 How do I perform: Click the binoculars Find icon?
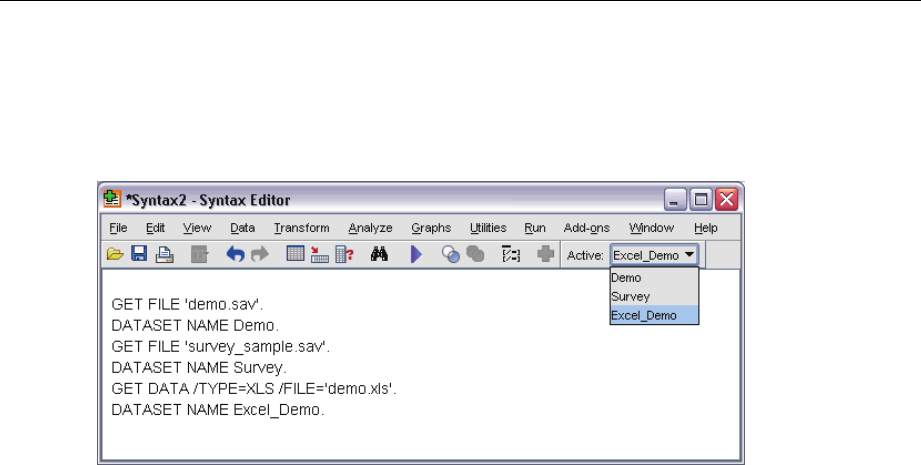(x=379, y=254)
